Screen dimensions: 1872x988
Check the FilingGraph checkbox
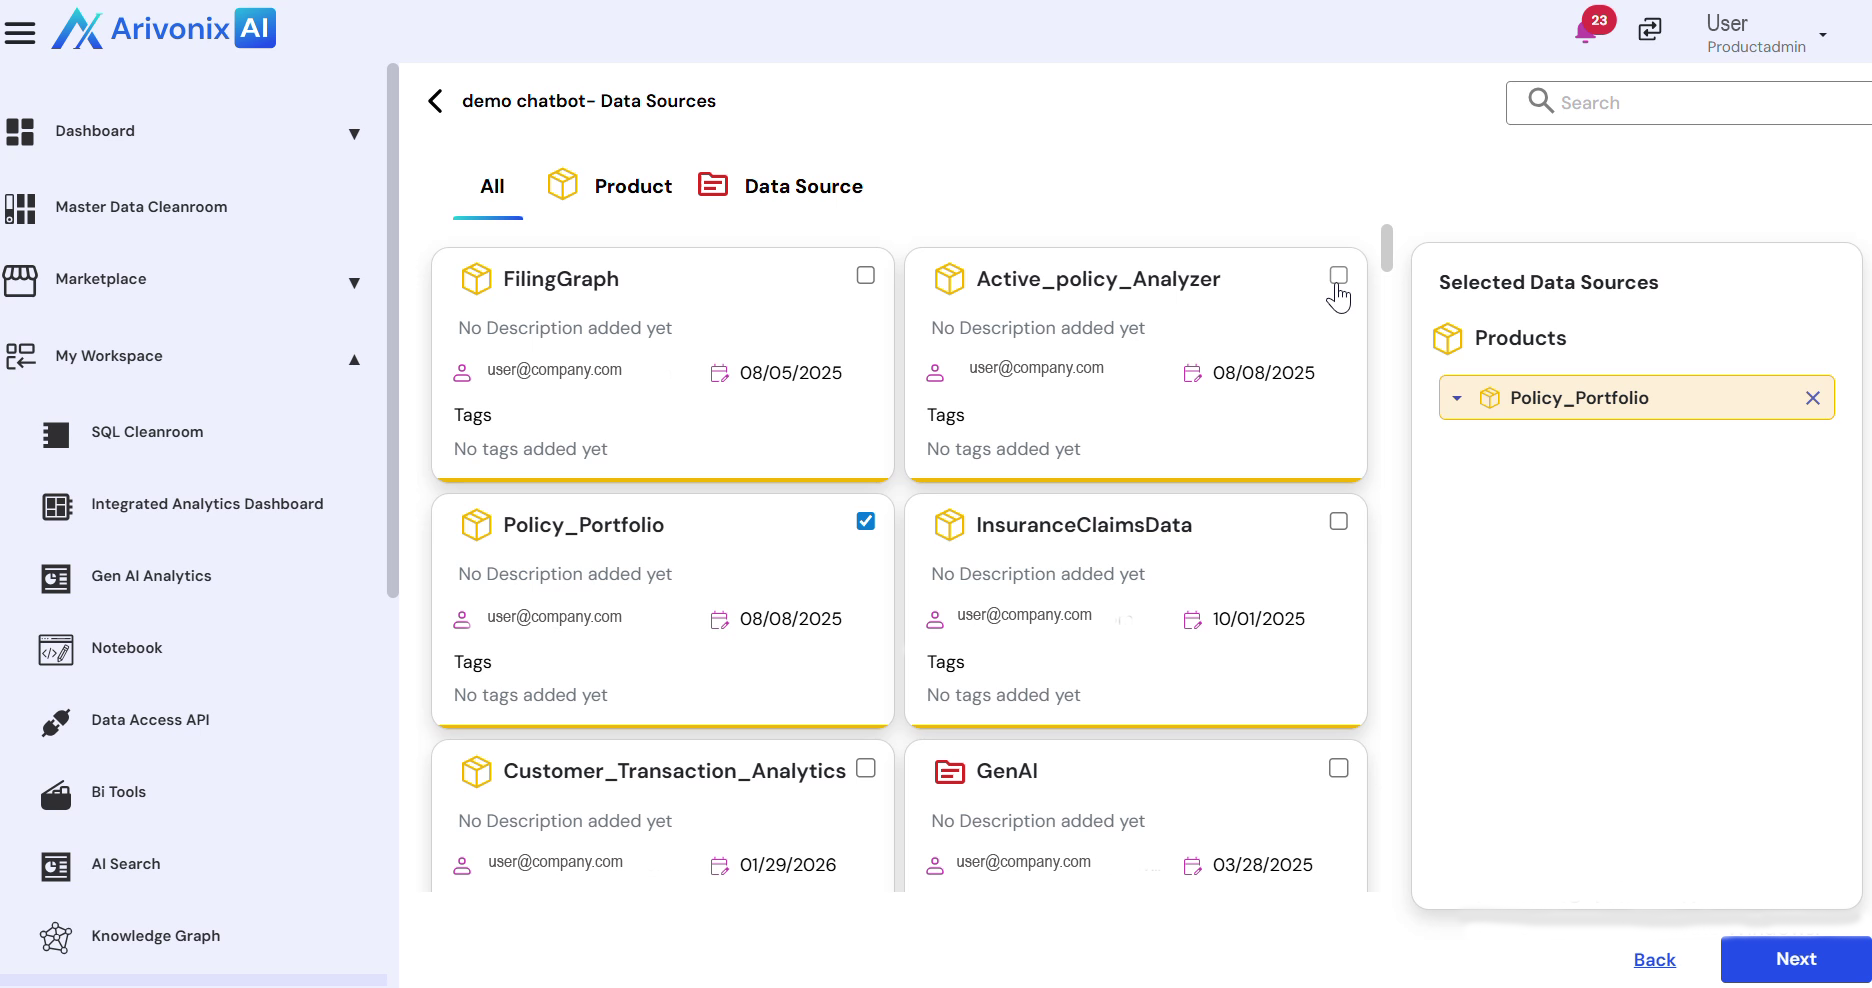[866, 275]
